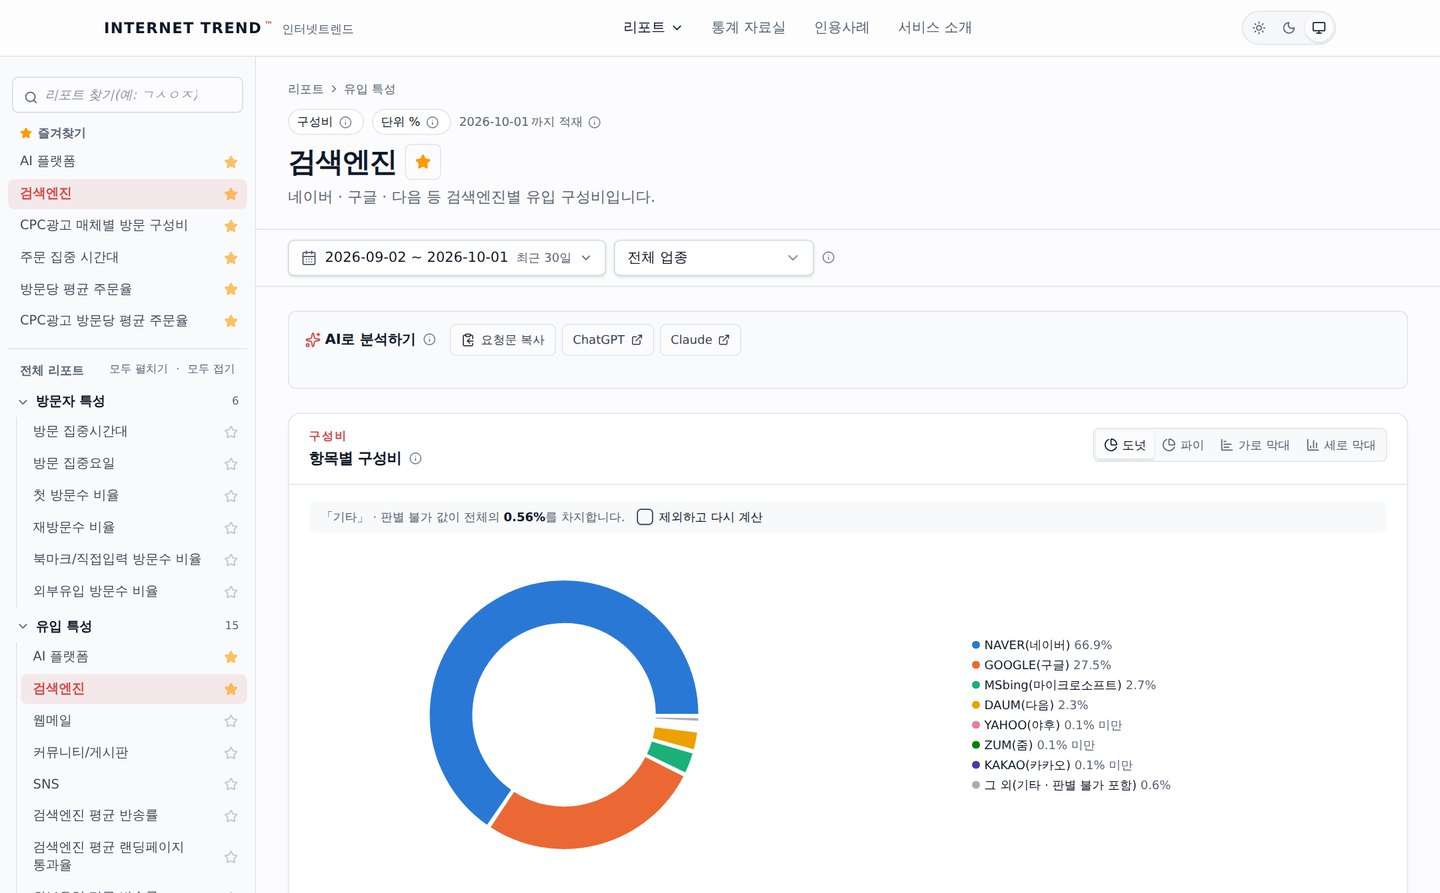Click info icon beside 항목별 구성비 title

tap(415, 458)
